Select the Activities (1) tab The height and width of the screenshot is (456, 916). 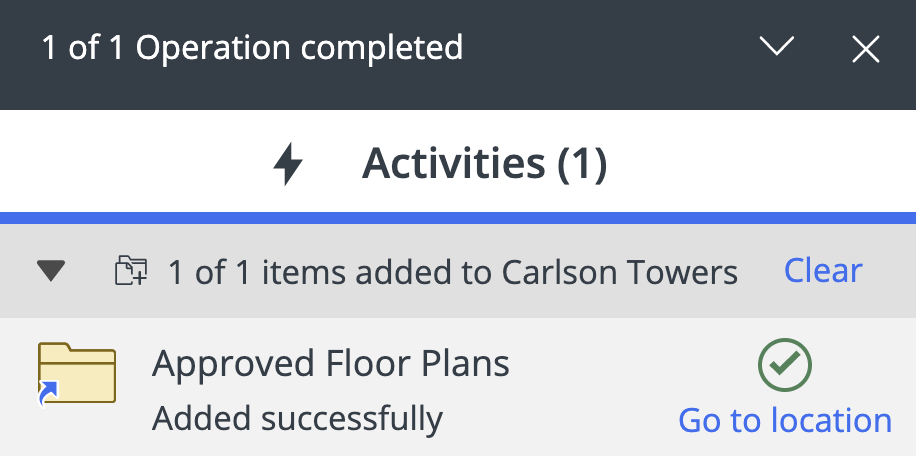click(484, 164)
